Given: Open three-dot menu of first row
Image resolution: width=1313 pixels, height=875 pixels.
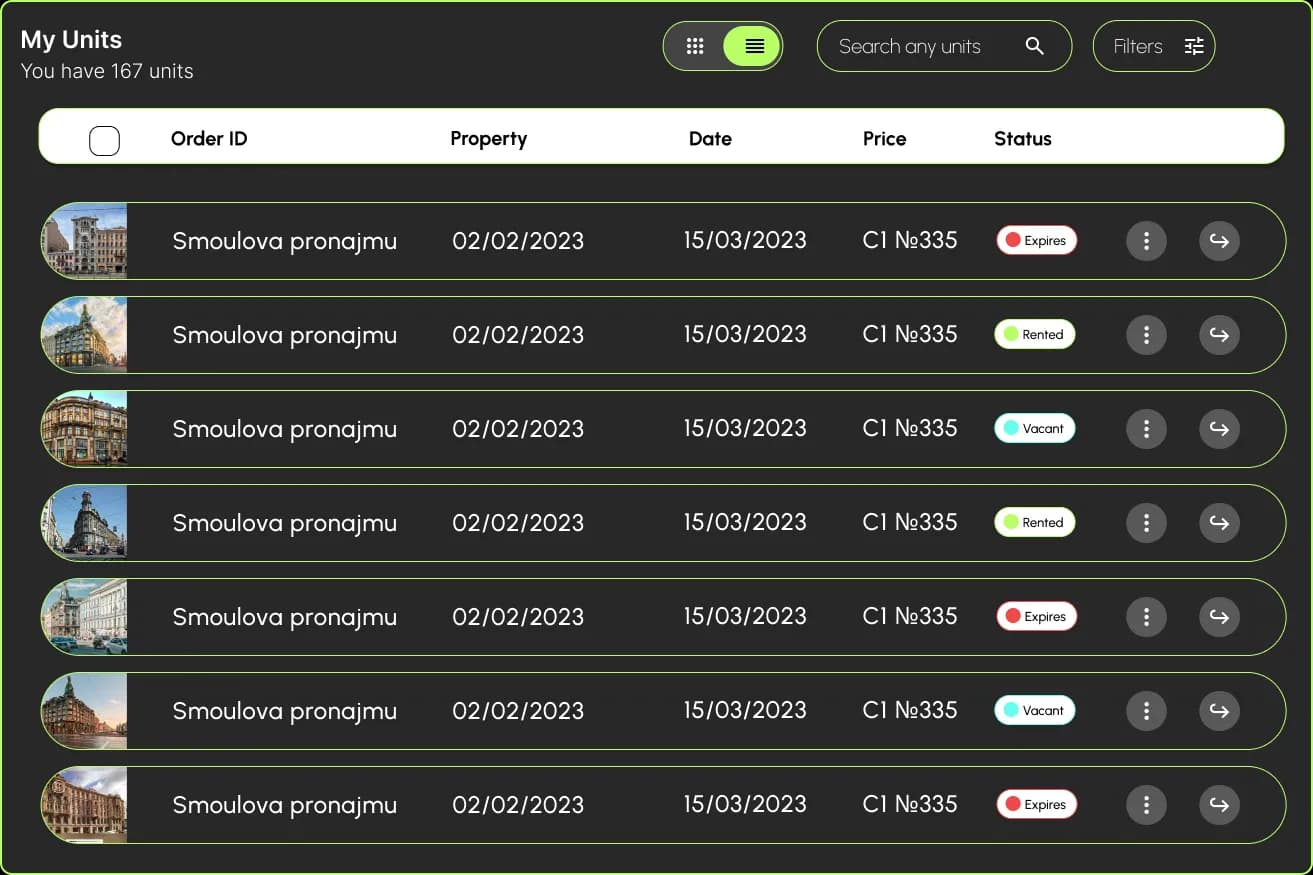Looking at the screenshot, I should click(1146, 241).
